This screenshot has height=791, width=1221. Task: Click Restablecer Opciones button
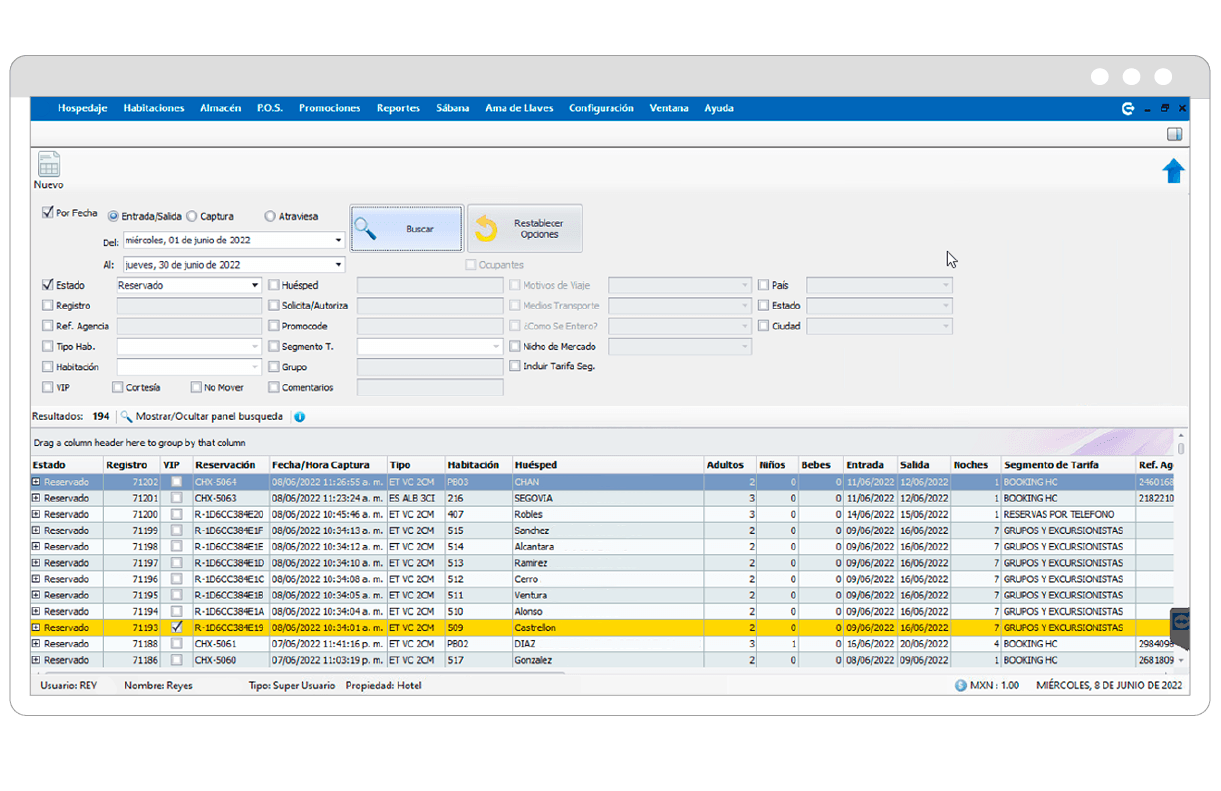[x=525, y=229]
